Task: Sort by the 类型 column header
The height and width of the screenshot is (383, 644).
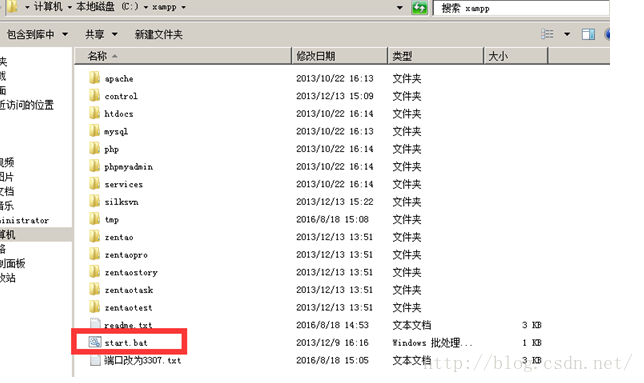Action: point(435,56)
